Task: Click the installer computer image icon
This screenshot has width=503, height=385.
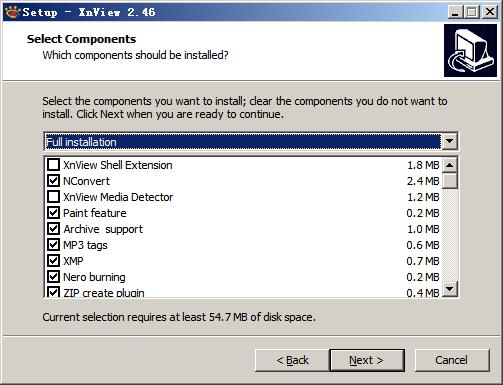Action: [x=470, y=51]
